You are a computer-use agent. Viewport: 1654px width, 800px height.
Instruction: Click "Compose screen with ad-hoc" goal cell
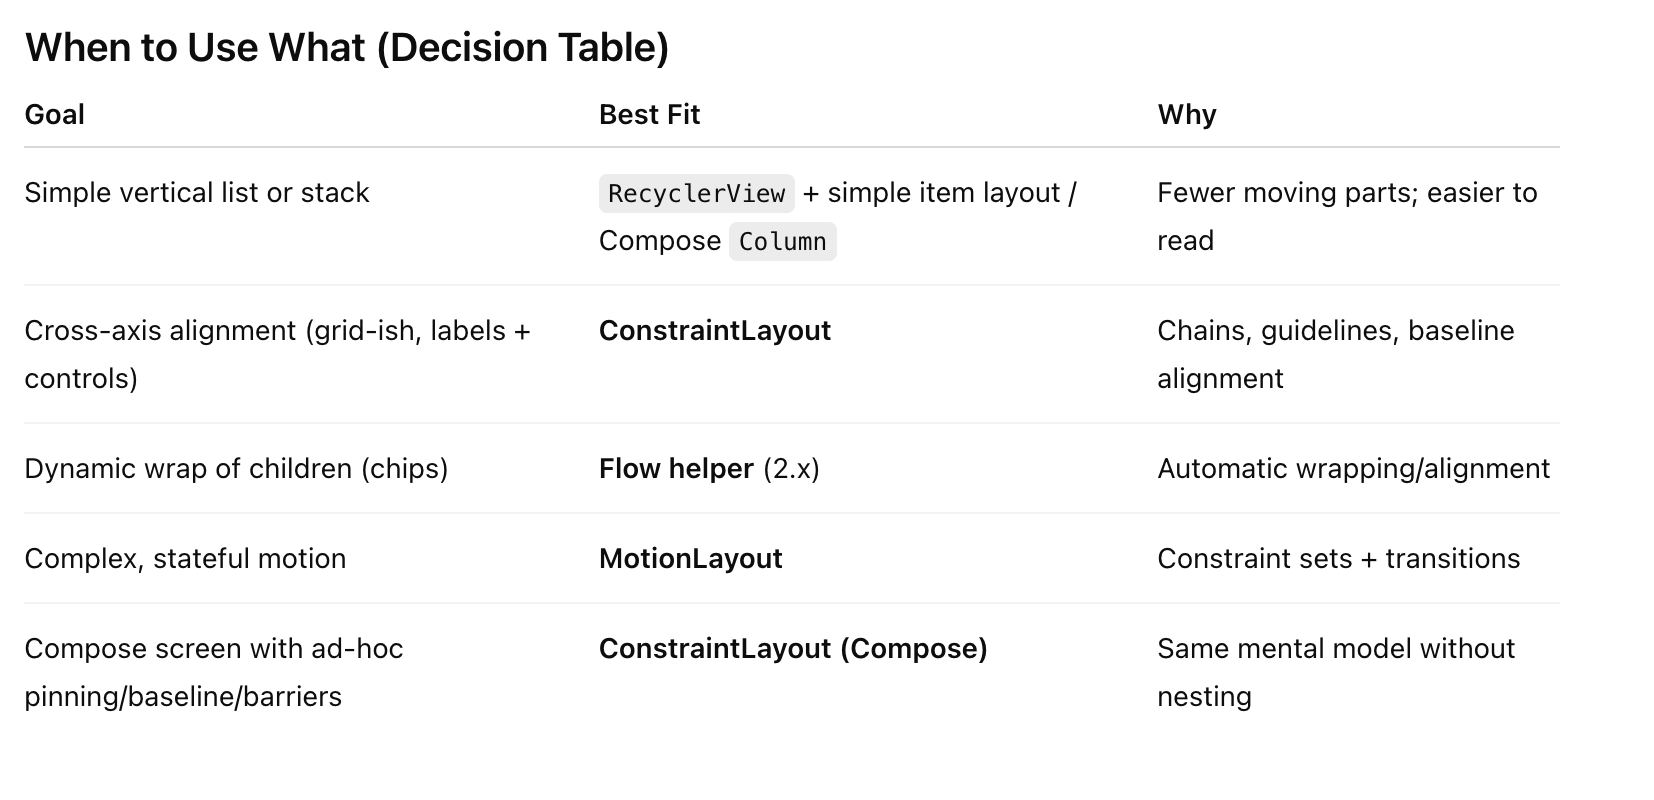213,649
